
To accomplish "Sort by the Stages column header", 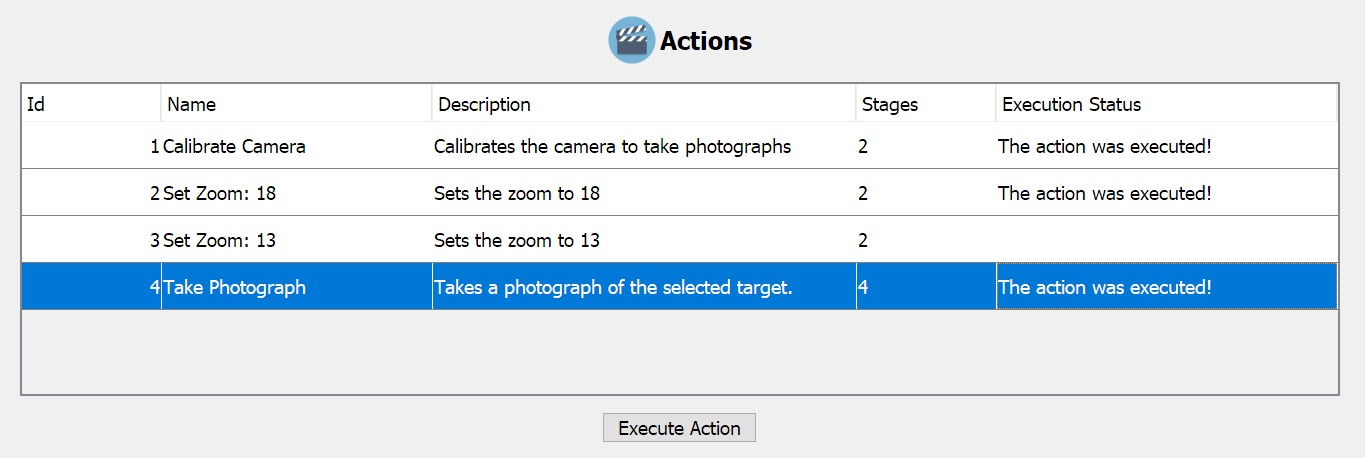I will (x=925, y=104).
